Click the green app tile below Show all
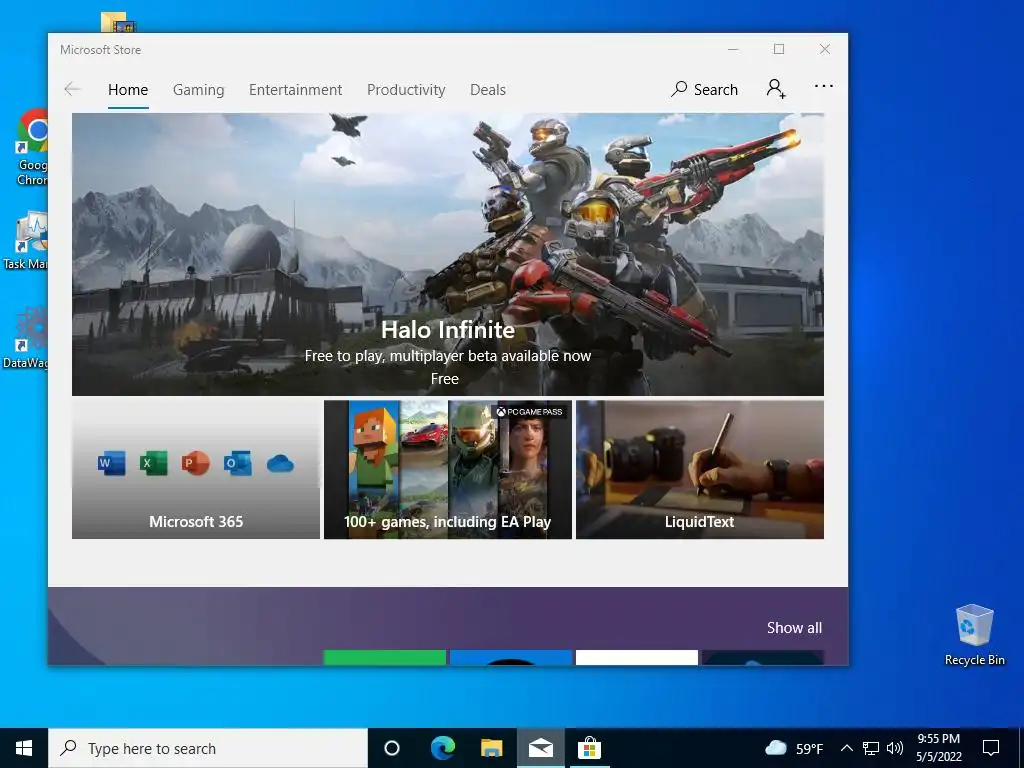 tap(385, 658)
